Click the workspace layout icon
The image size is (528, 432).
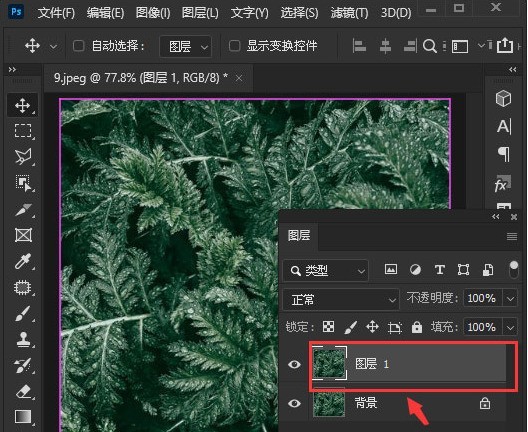[x=460, y=46]
